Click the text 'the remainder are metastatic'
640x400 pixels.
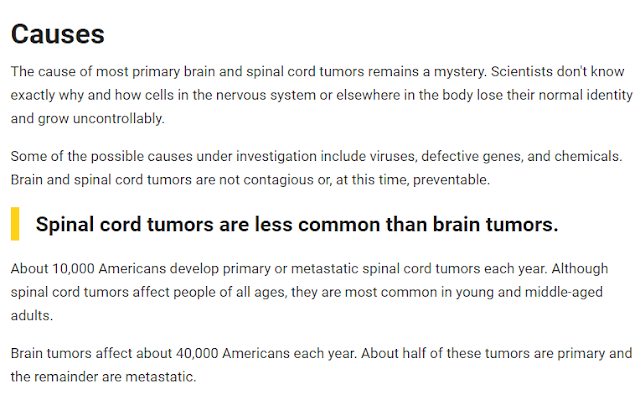(x=102, y=377)
